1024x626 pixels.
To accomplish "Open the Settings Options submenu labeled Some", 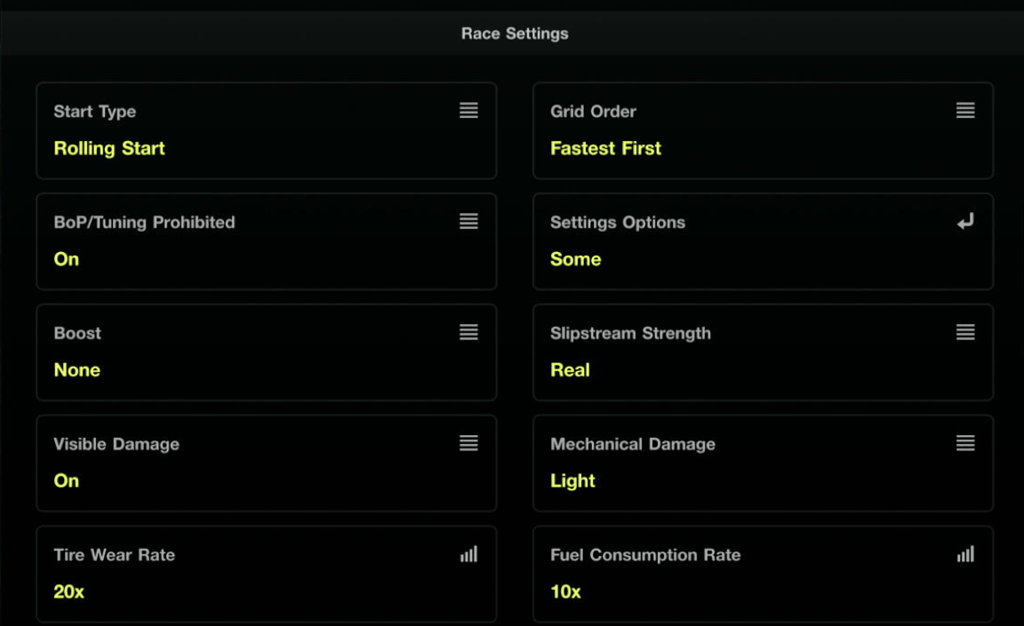I will tap(576, 259).
